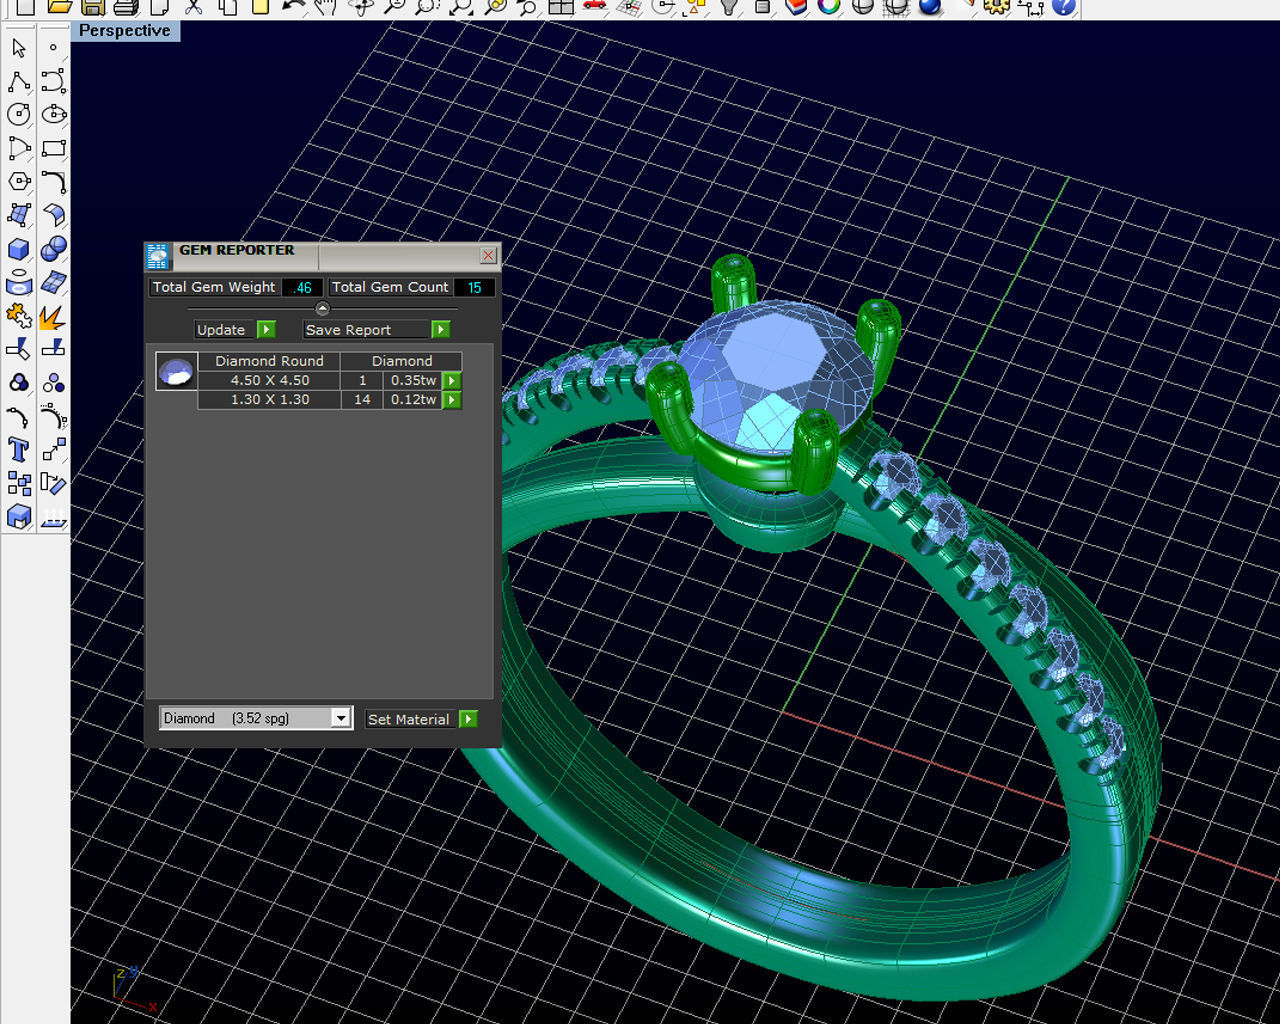Click the curve edit points tool
The height and width of the screenshot is (1024, 1280).
click(x=19, y=416)
